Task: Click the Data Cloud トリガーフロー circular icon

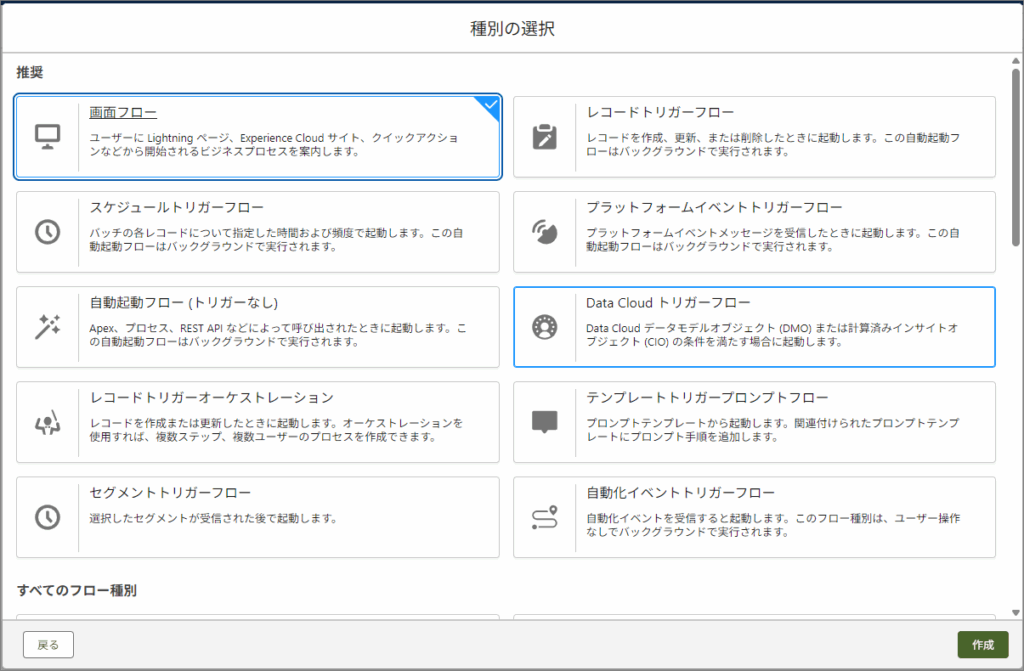Action: pos(545,326)
